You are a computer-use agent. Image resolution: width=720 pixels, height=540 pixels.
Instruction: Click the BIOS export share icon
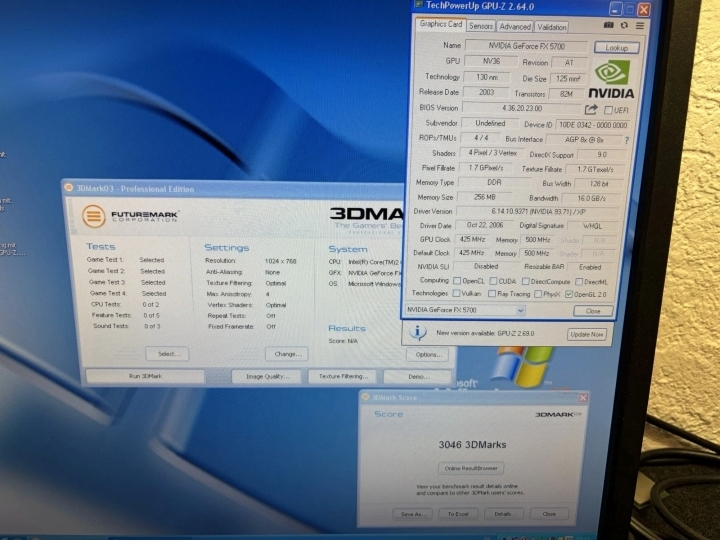pos(591,109)
